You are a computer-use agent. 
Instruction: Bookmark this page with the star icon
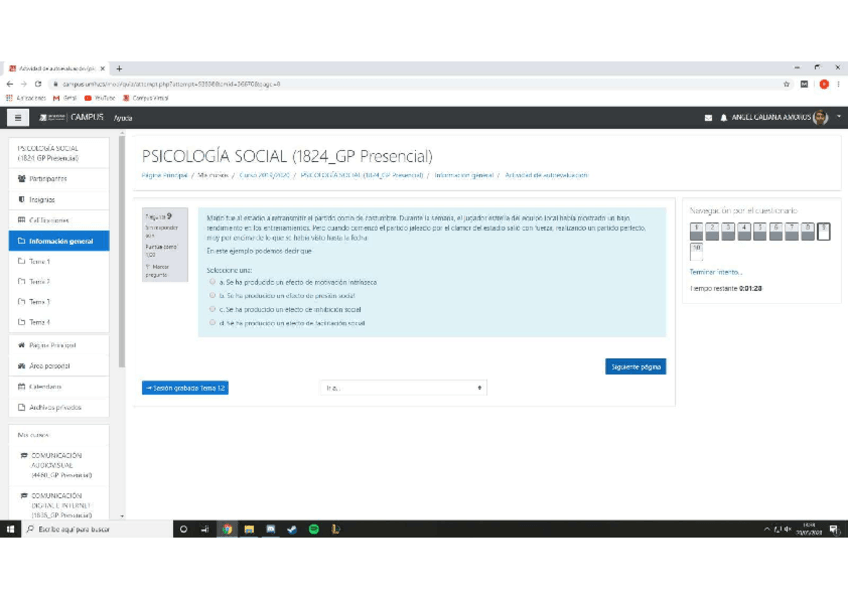[x=786, y=84]
